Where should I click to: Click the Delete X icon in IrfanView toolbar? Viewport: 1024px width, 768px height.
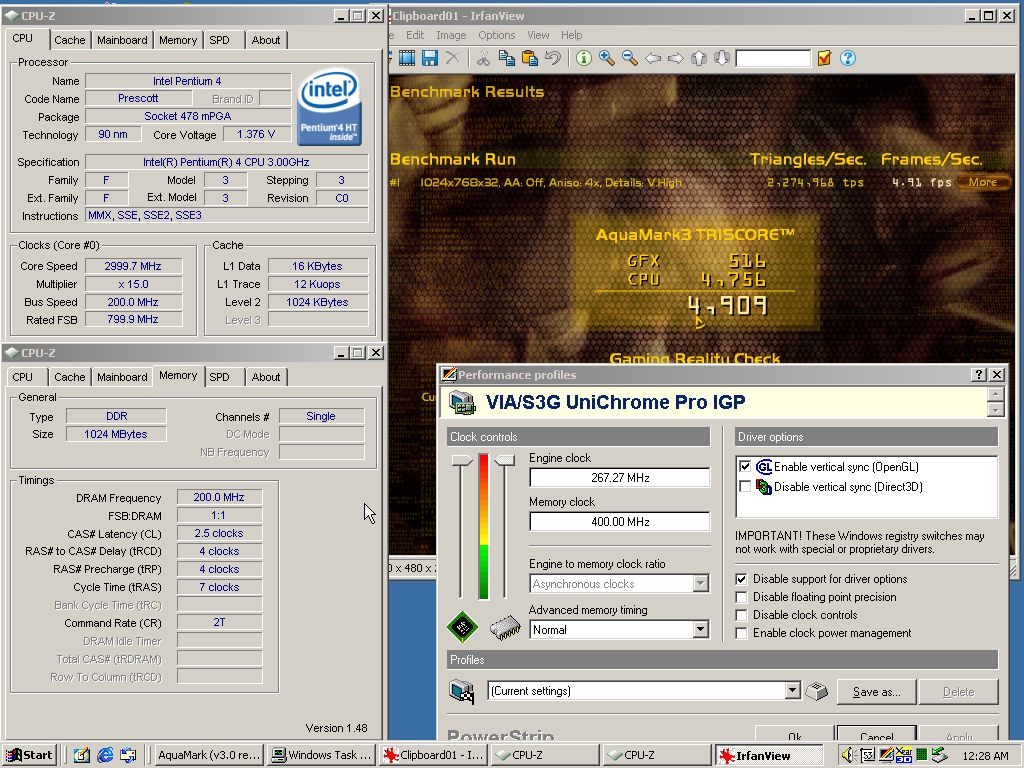click(x=452, y=58)
